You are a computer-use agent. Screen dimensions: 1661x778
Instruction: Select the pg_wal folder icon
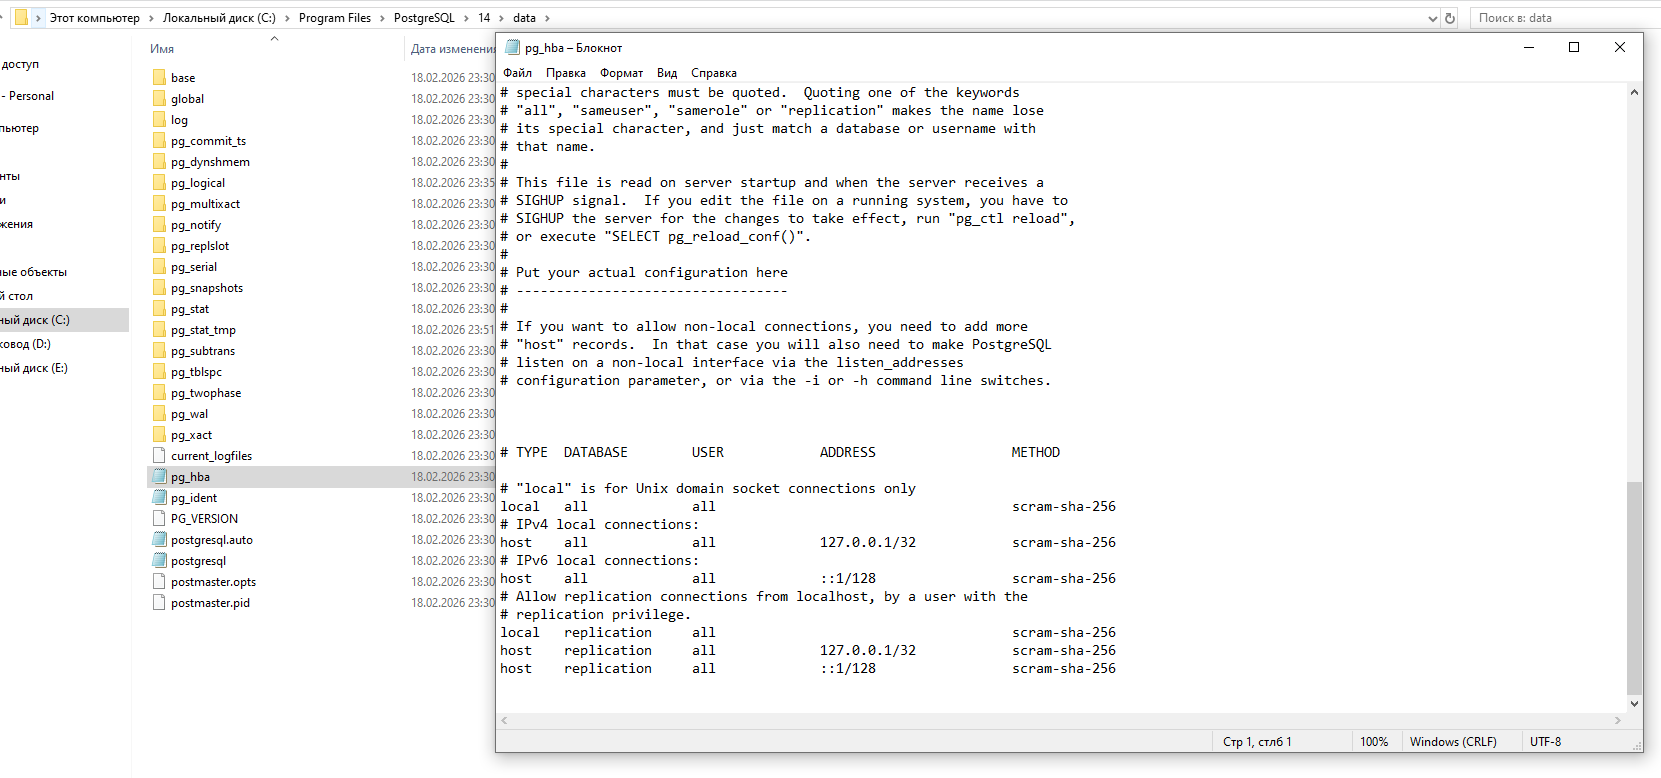point(159,414)
